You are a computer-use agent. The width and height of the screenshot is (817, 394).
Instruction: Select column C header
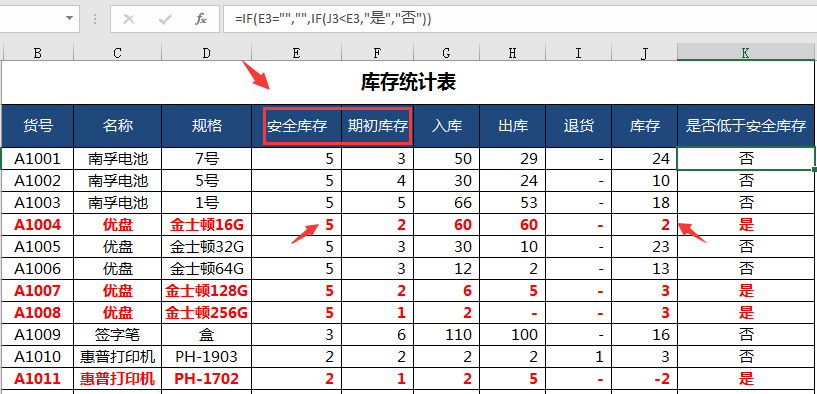click(x=118, y=52)
